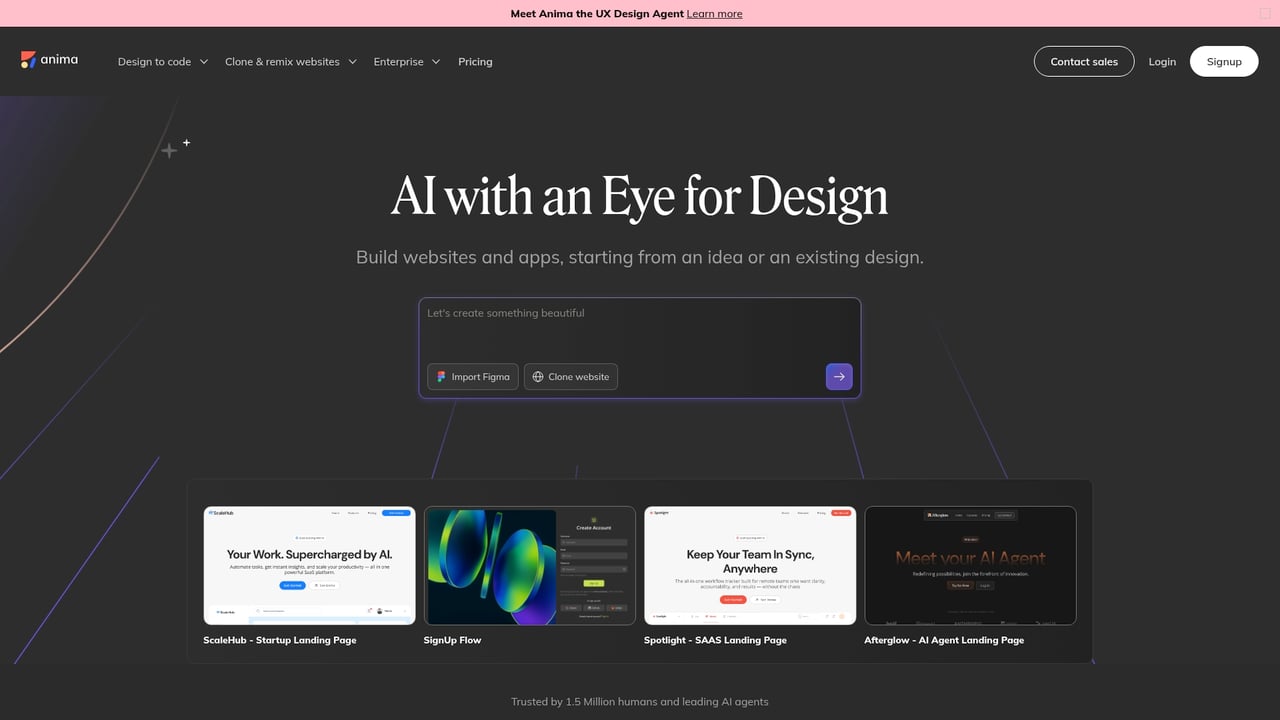Select the Import Figma option
Screen dimensions: 1280x720
pos(472,376)
